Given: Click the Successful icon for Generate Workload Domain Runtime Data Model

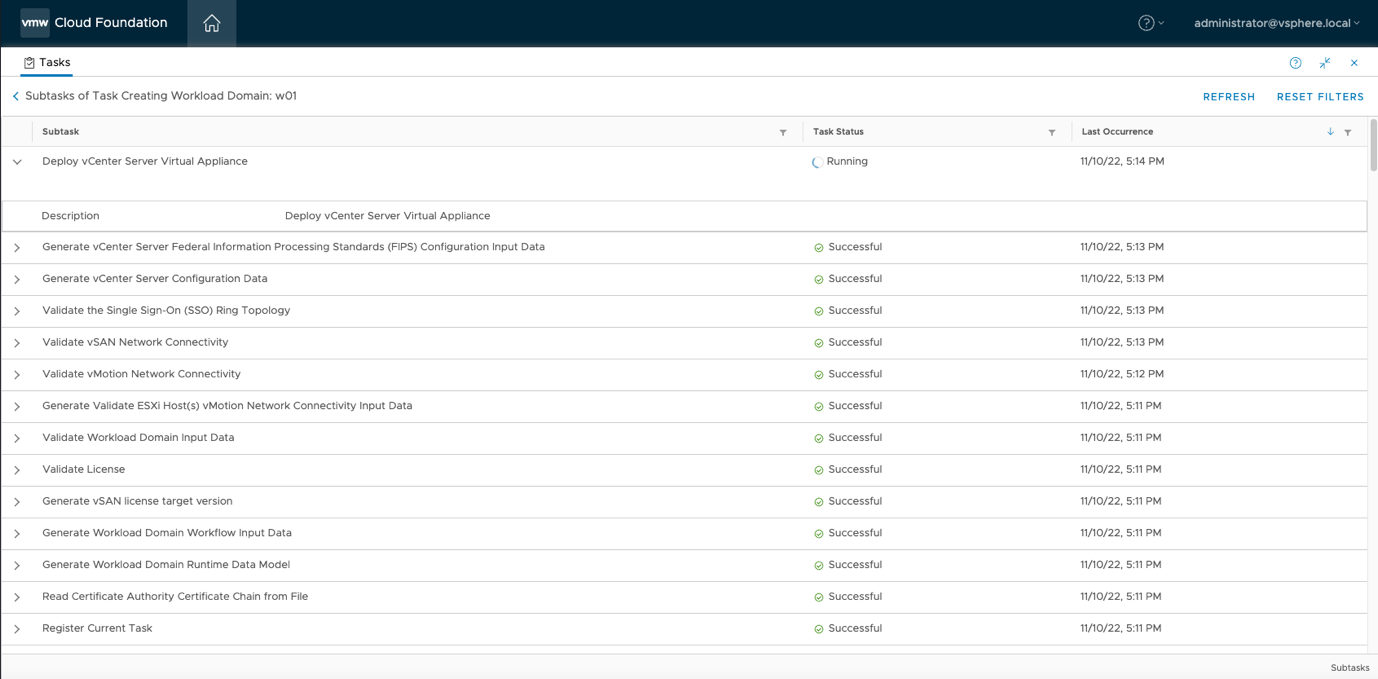Looking at the screenshot, I should tap(819, 565).
